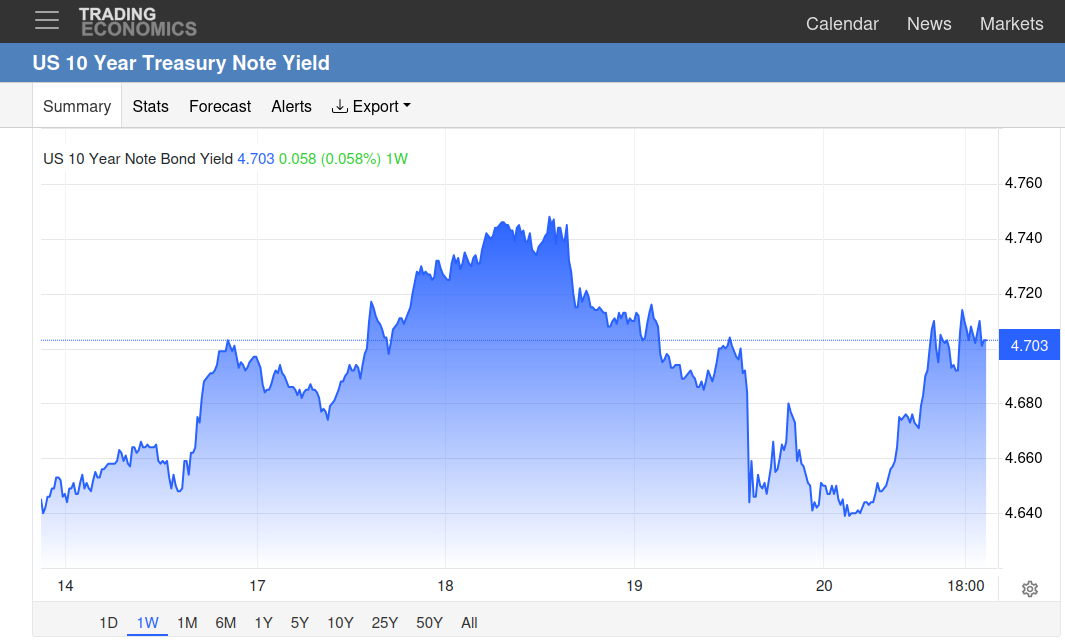Select the Summary tab
Viewport: 1065px width, 643px height.
pyautogui.click(x=77, y=106)
